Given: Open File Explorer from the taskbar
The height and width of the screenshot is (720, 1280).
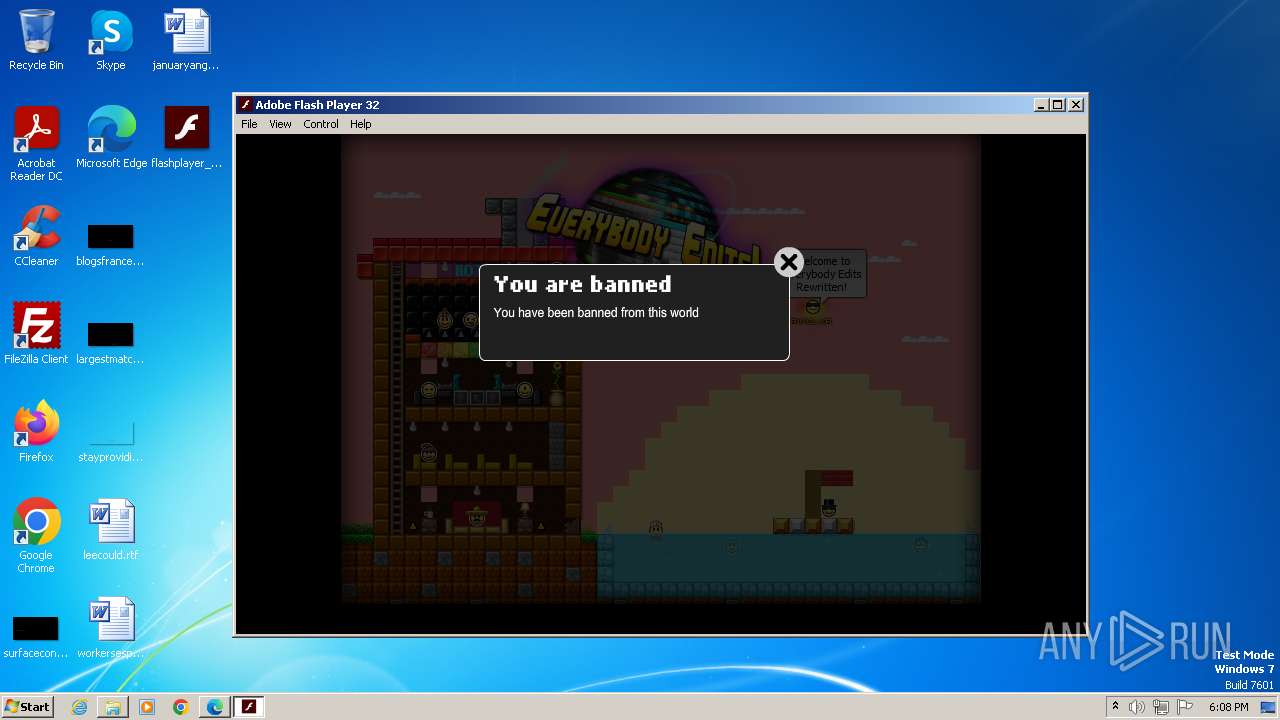Looking at the screenshot, I should (113, 707).
